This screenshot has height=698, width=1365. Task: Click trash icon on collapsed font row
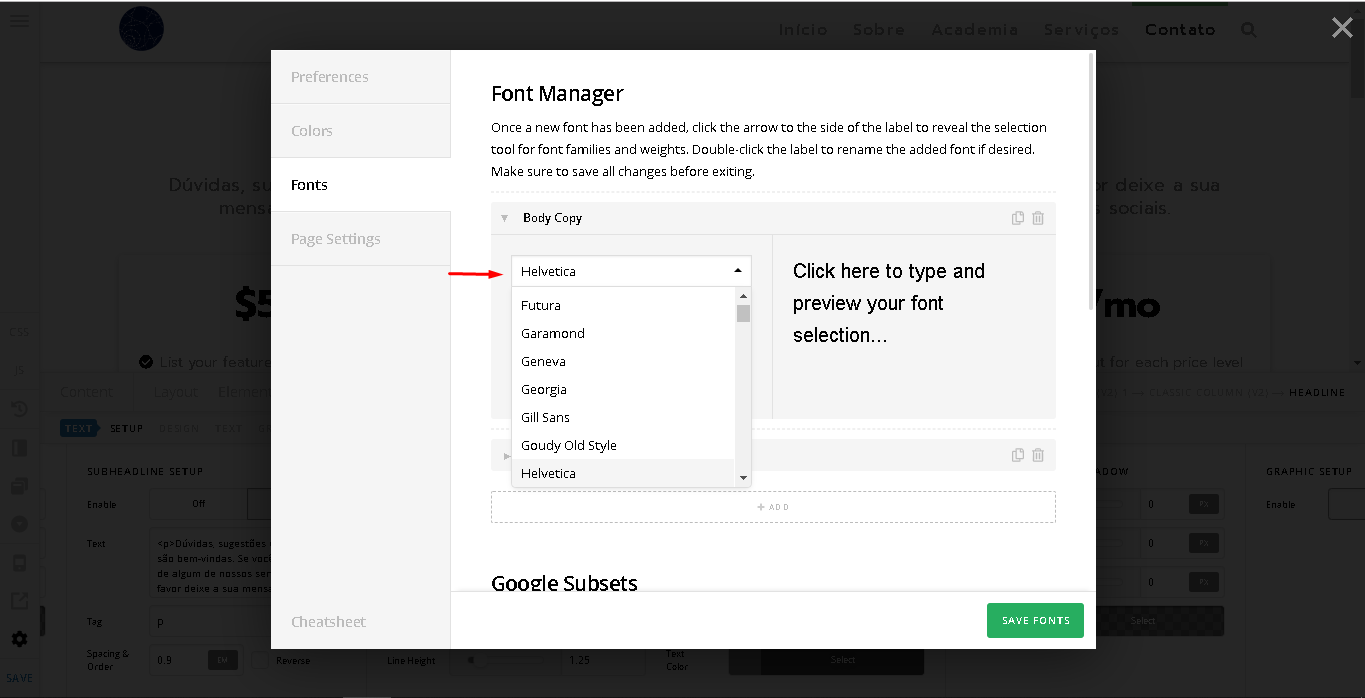click(x=1038, y=455)
